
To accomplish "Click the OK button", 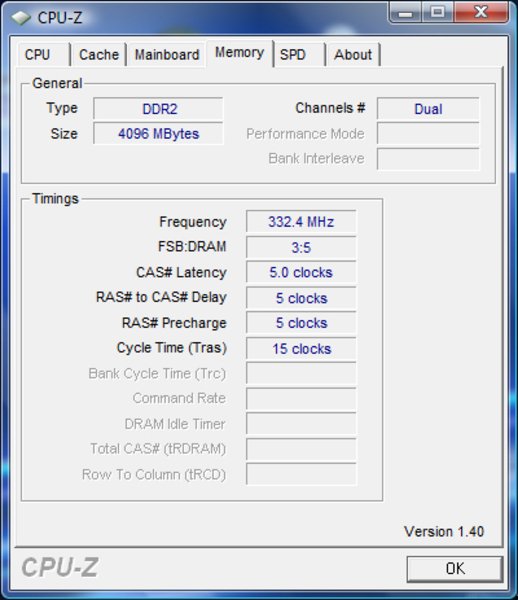I will coord(454,569).
